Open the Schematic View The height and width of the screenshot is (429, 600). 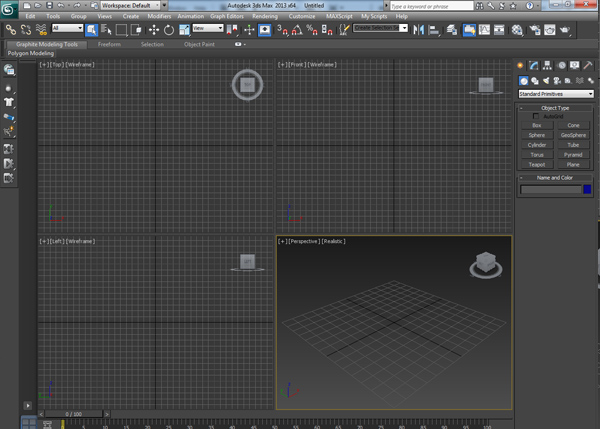499,29
